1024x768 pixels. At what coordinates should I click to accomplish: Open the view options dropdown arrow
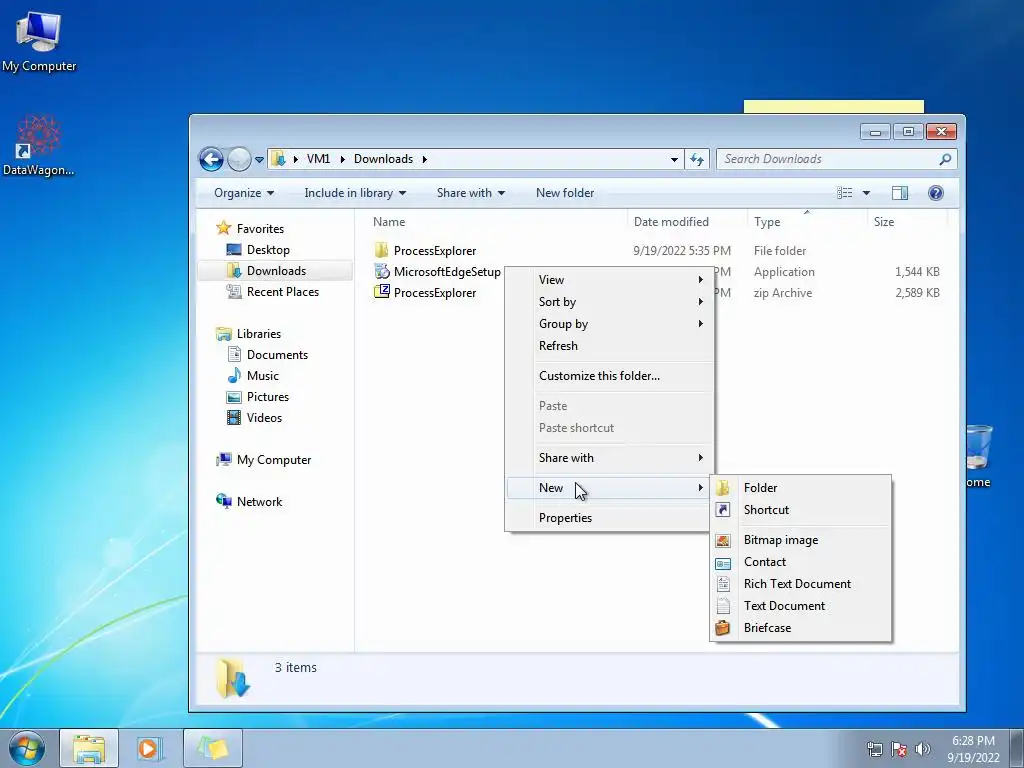[x=866, y=193]
